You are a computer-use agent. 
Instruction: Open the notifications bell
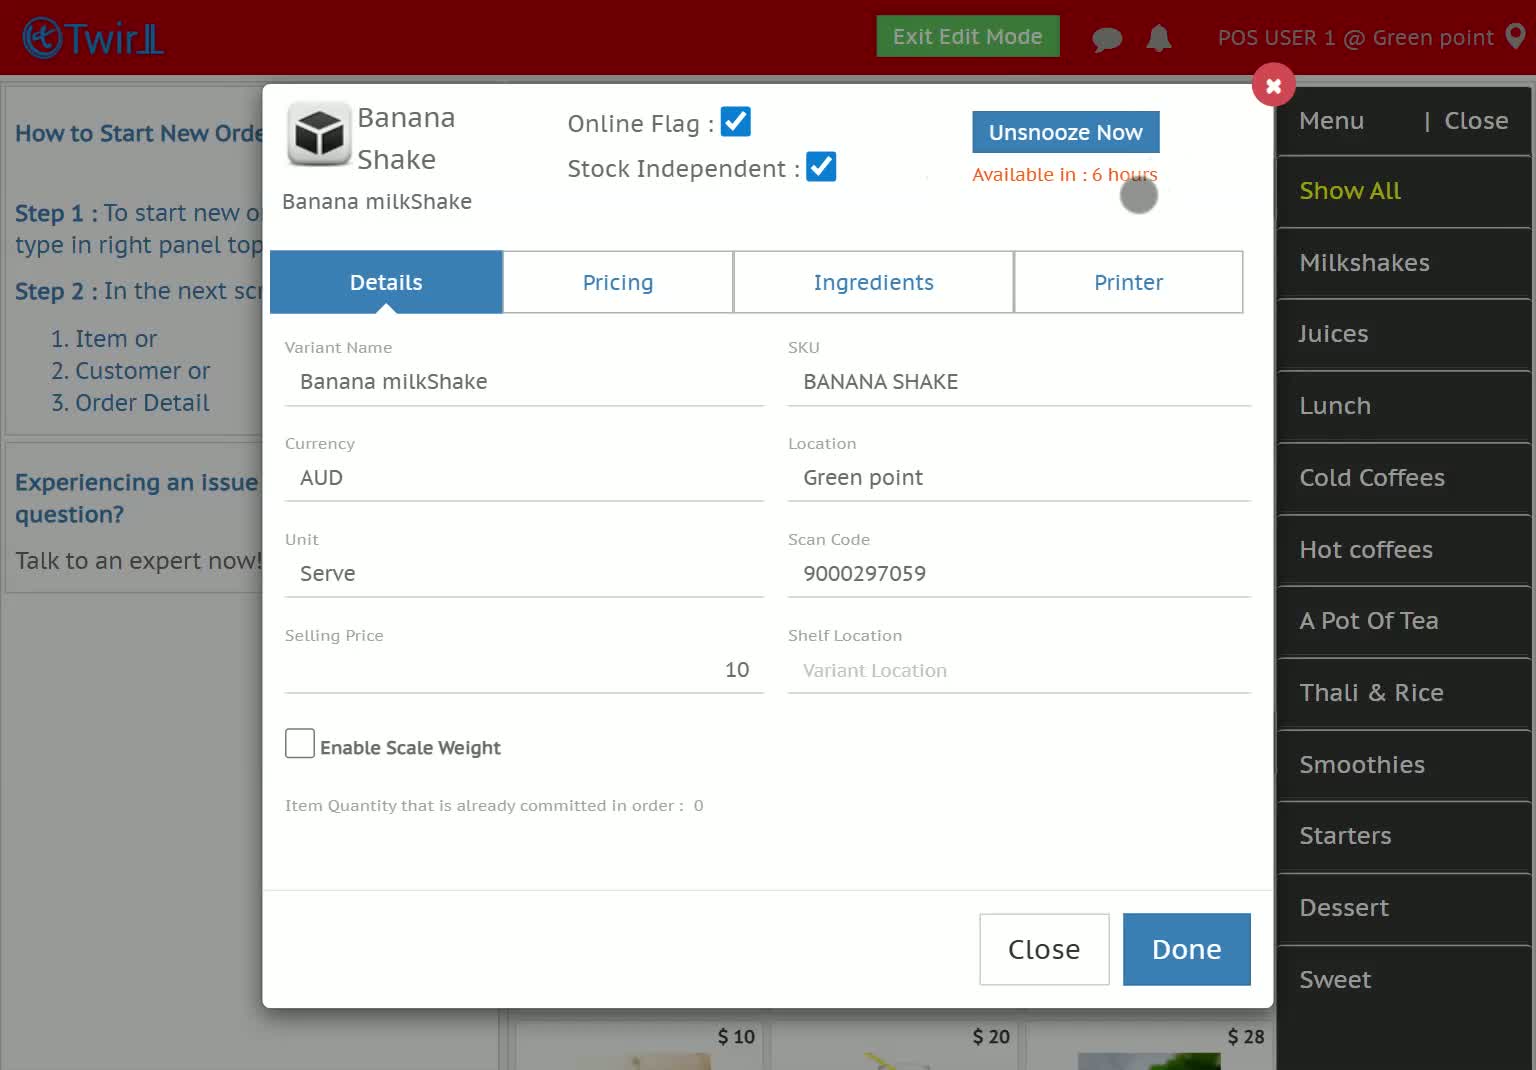1159,38
